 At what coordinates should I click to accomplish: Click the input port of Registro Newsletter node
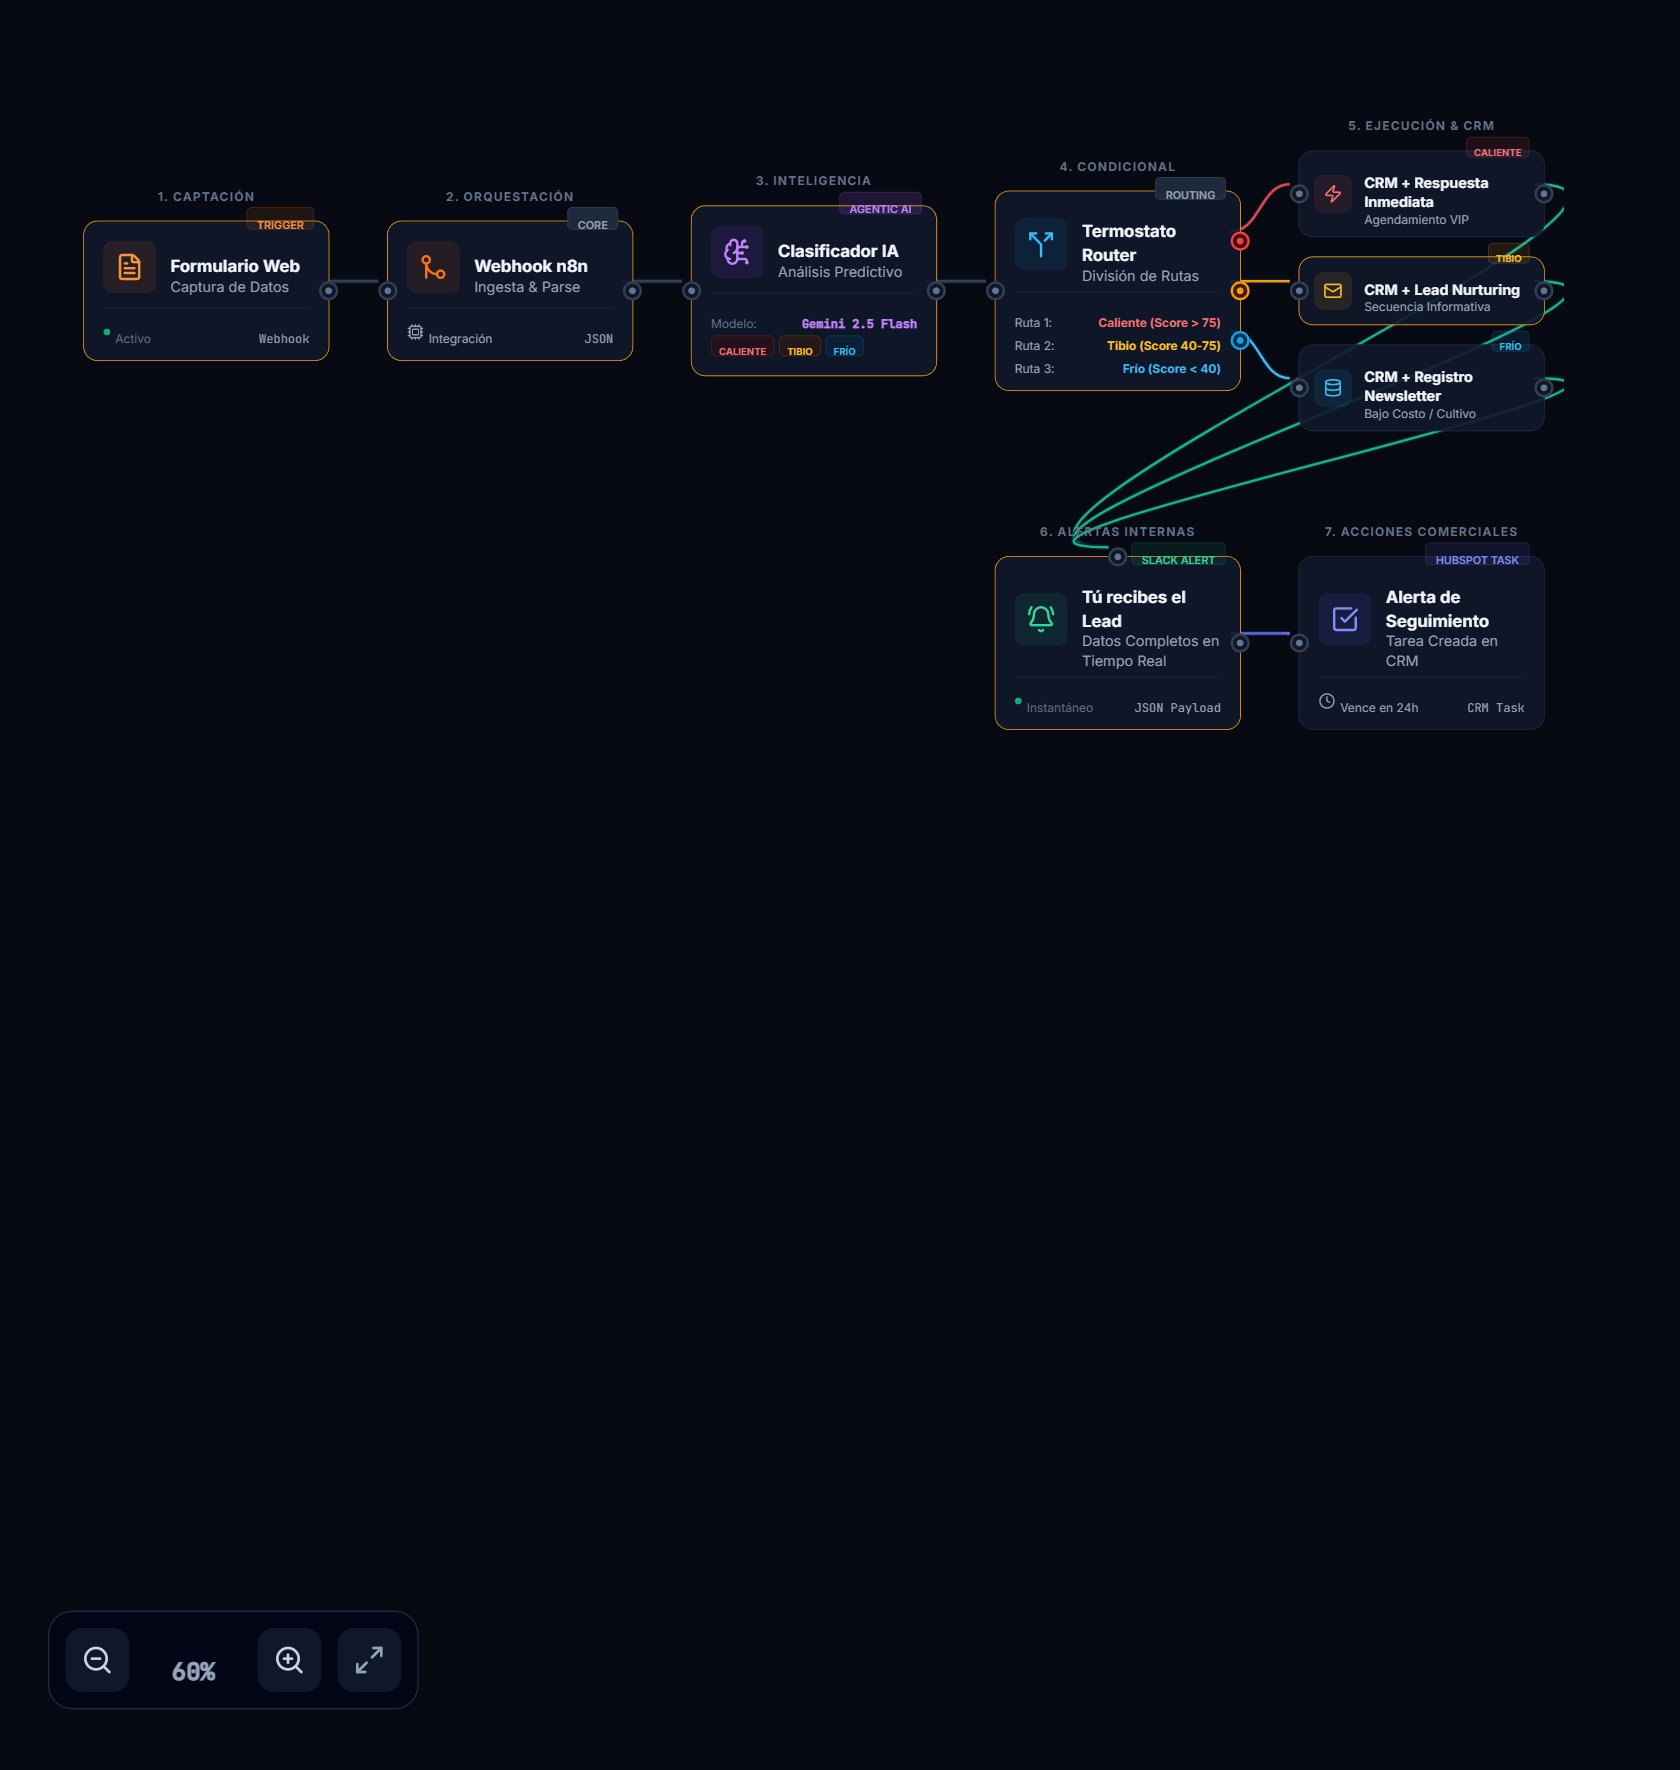pyautogui.click(x=1299, y=388)
